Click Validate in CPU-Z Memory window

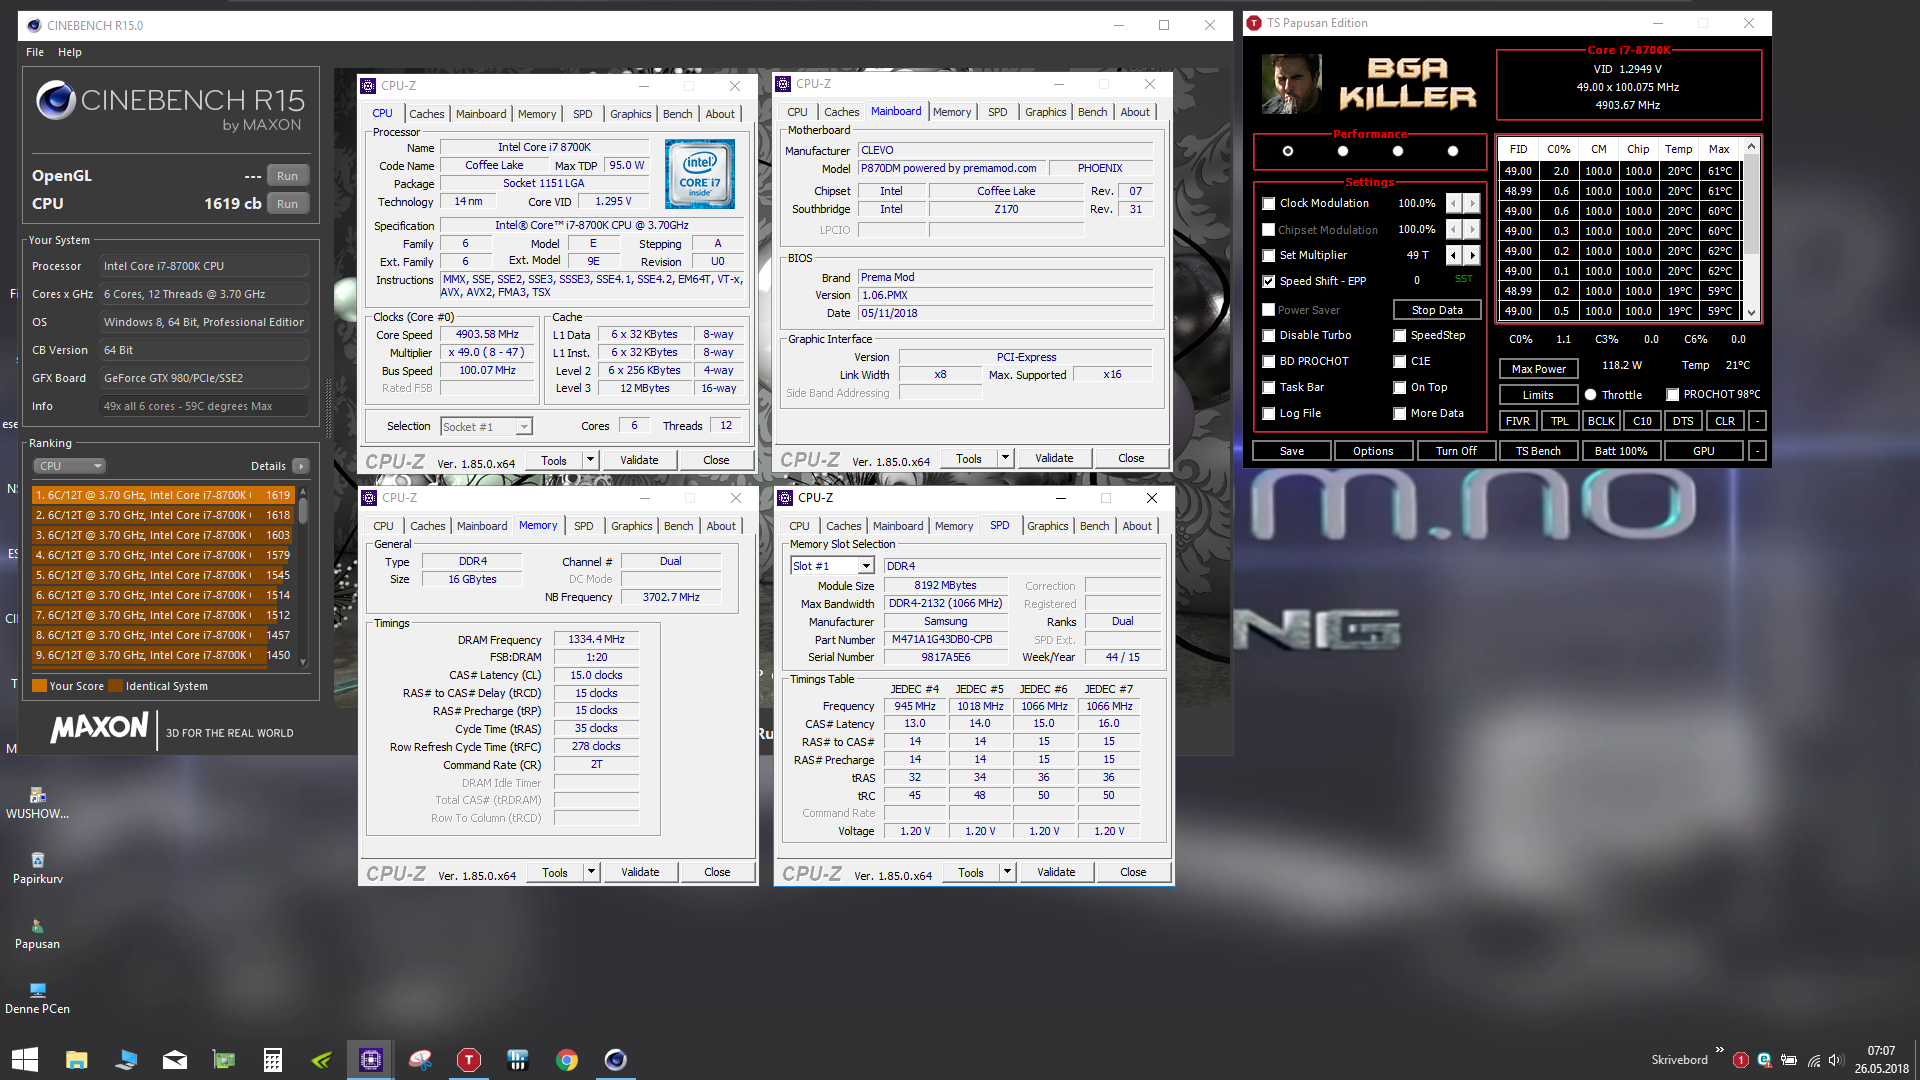640,872
